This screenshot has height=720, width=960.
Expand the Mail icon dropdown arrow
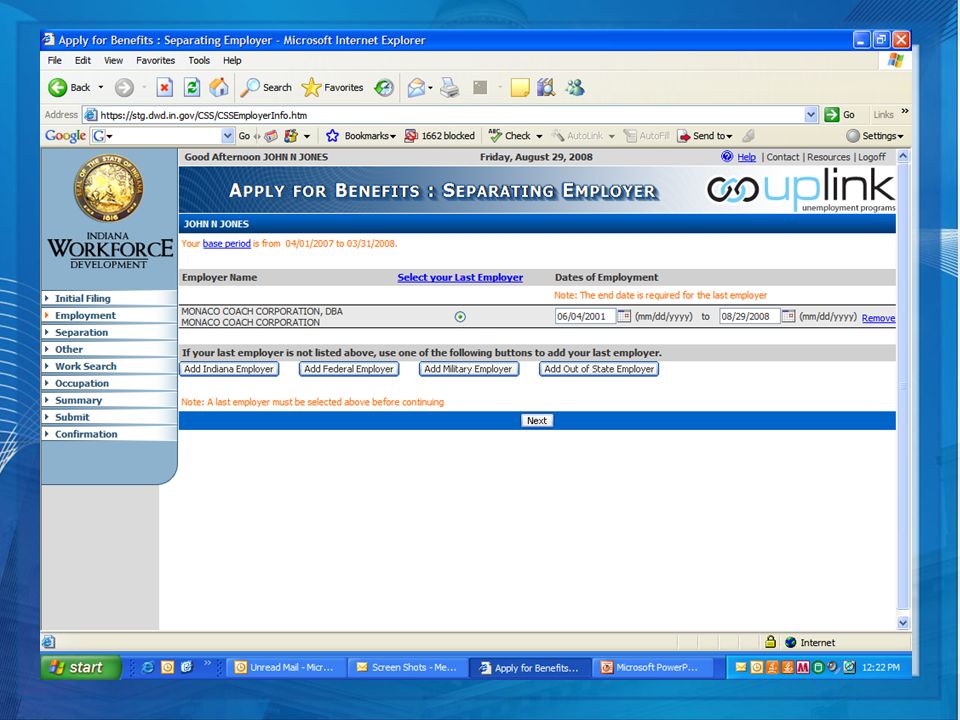(430, 88)
